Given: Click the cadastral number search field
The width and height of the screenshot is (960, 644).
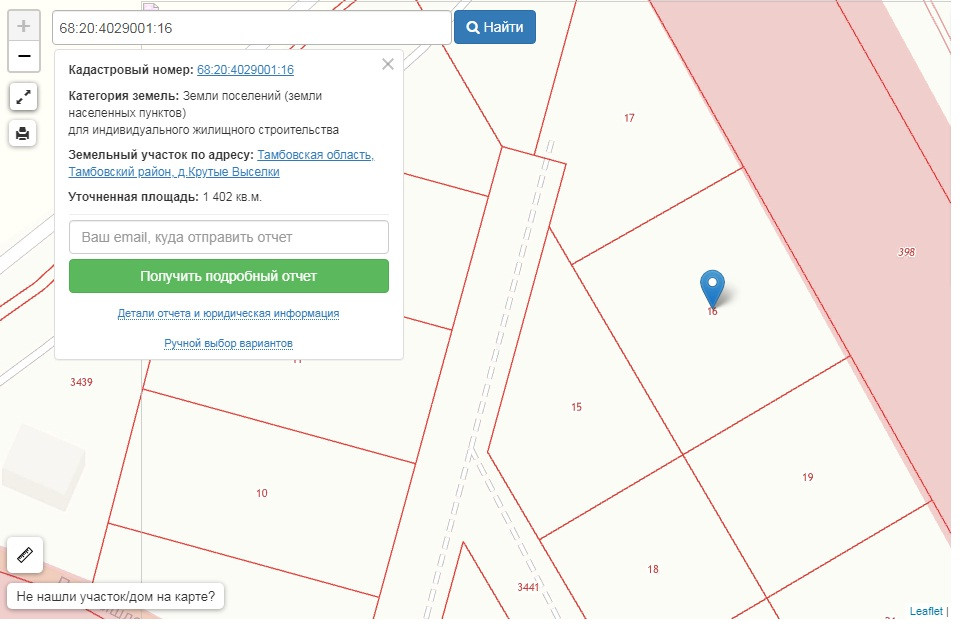Looking at the screenshot, I should point(250,27).
